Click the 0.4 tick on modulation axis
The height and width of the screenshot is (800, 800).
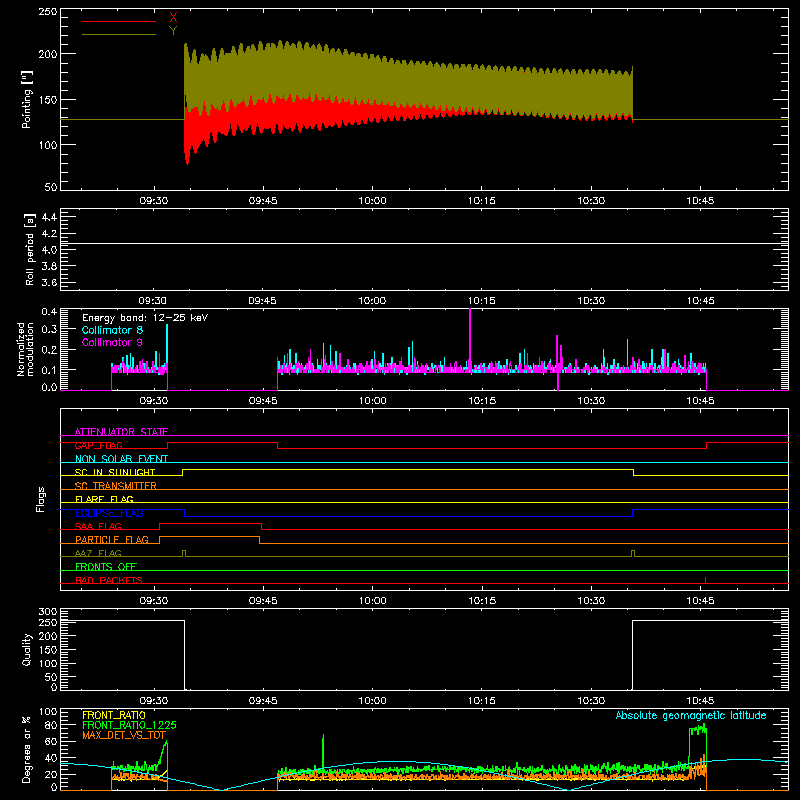(49, 311)
